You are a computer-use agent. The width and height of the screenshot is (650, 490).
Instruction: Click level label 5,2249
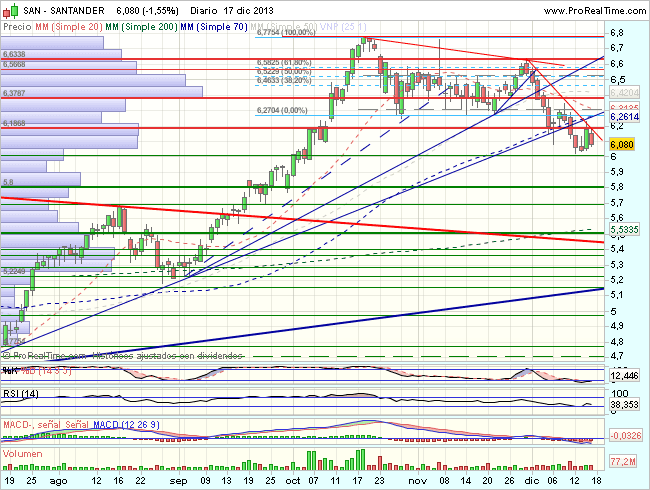pos(14,271)
